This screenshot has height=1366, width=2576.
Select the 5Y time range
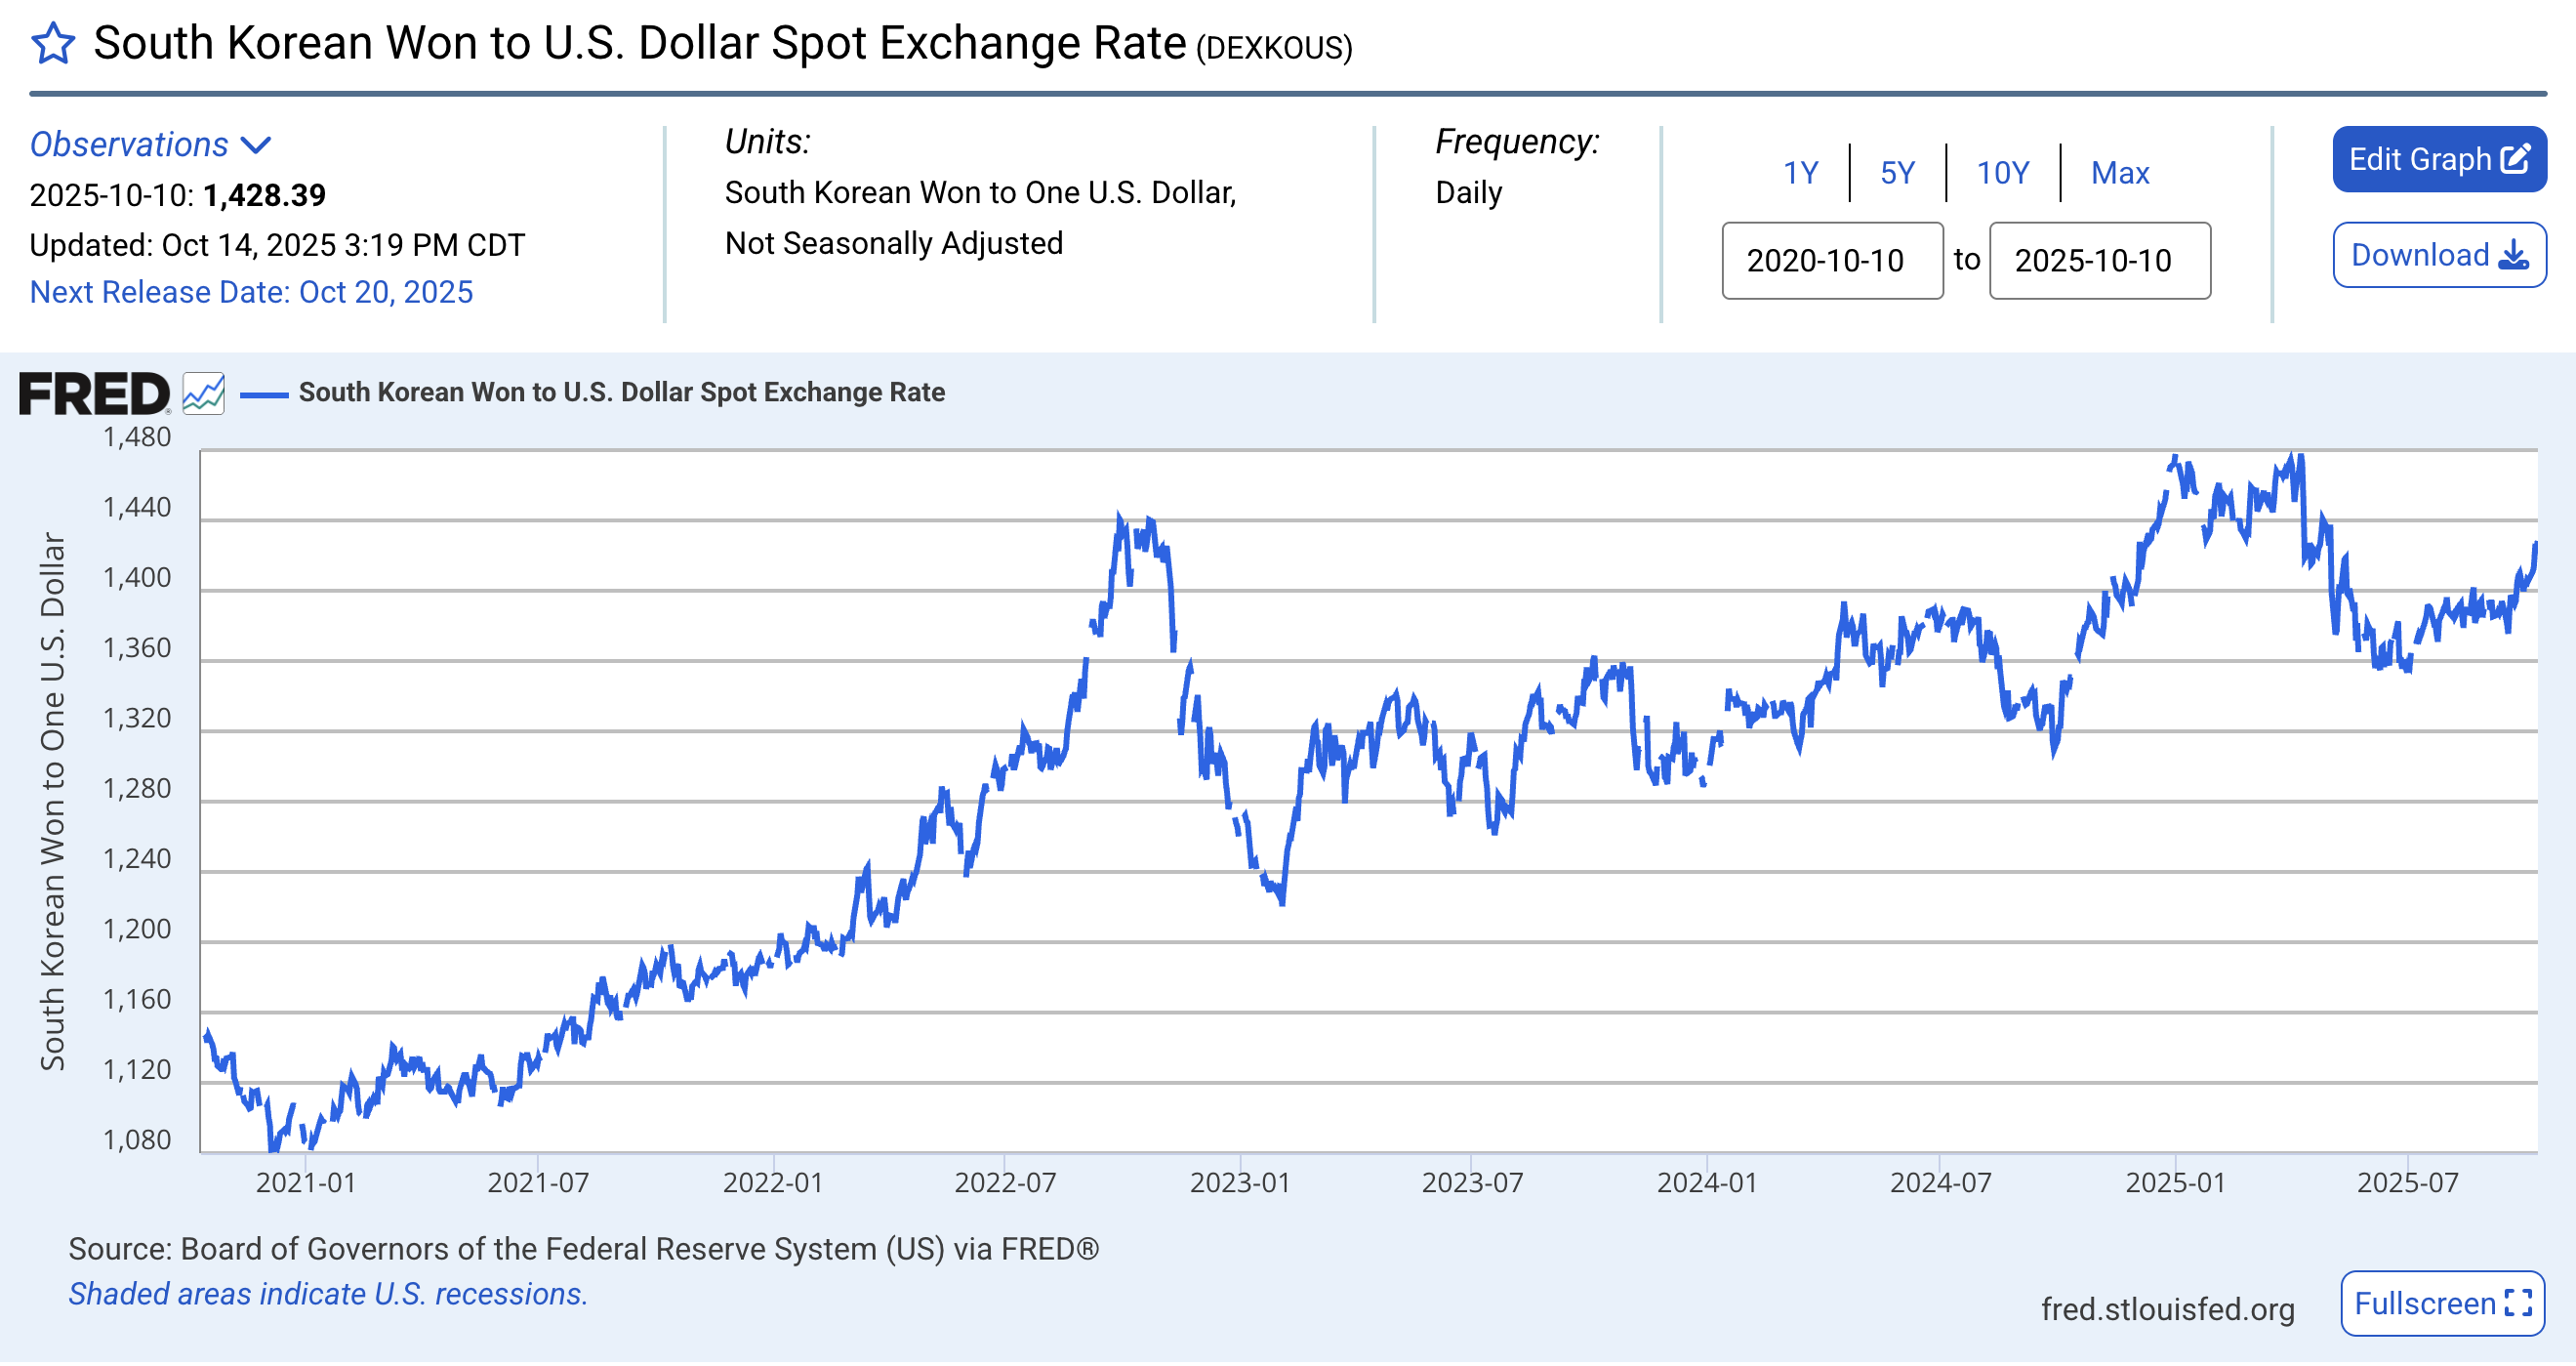1897,173
